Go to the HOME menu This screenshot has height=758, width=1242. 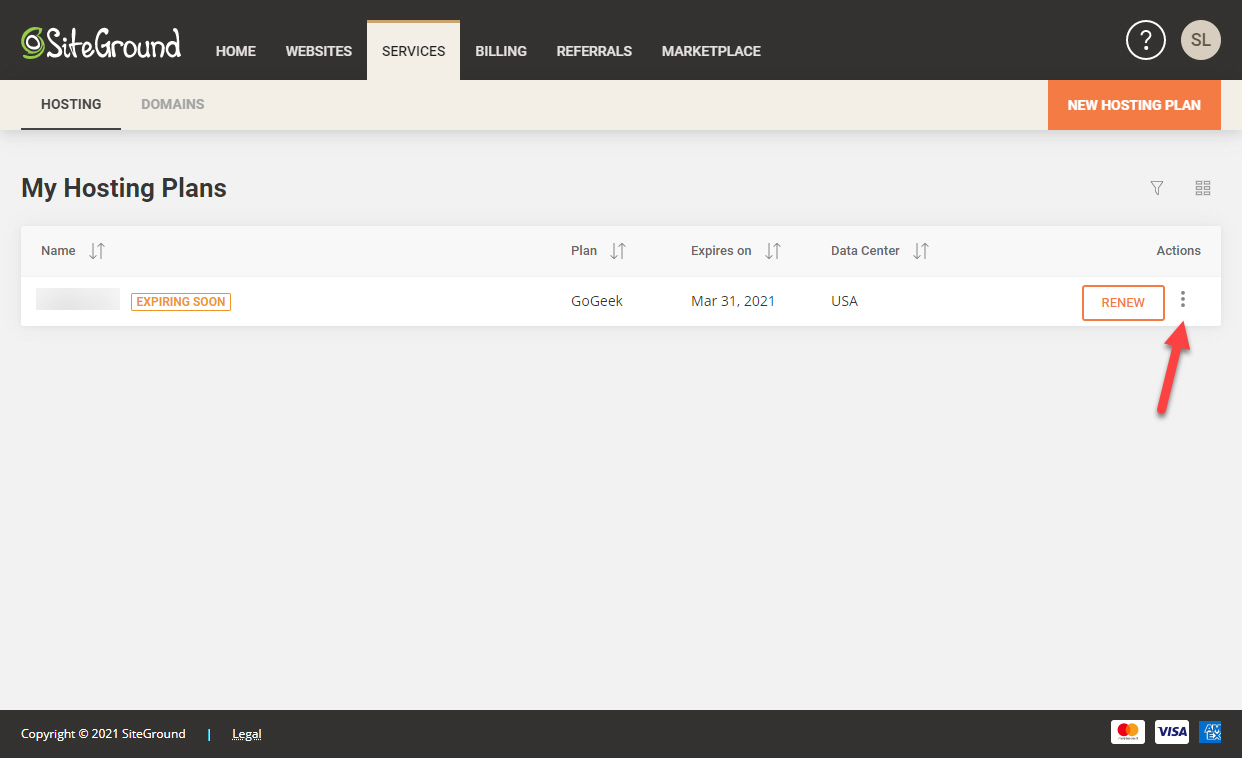pos(236,51)
